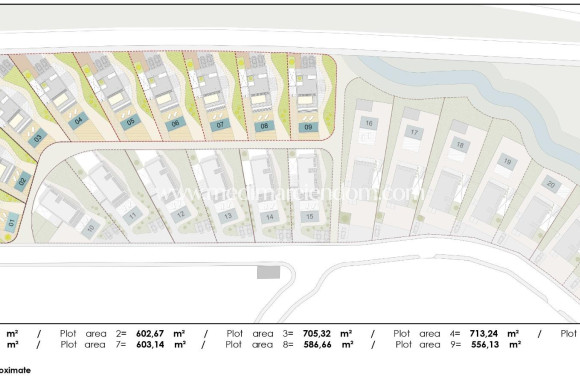Choose the plot 20 label

551,184
